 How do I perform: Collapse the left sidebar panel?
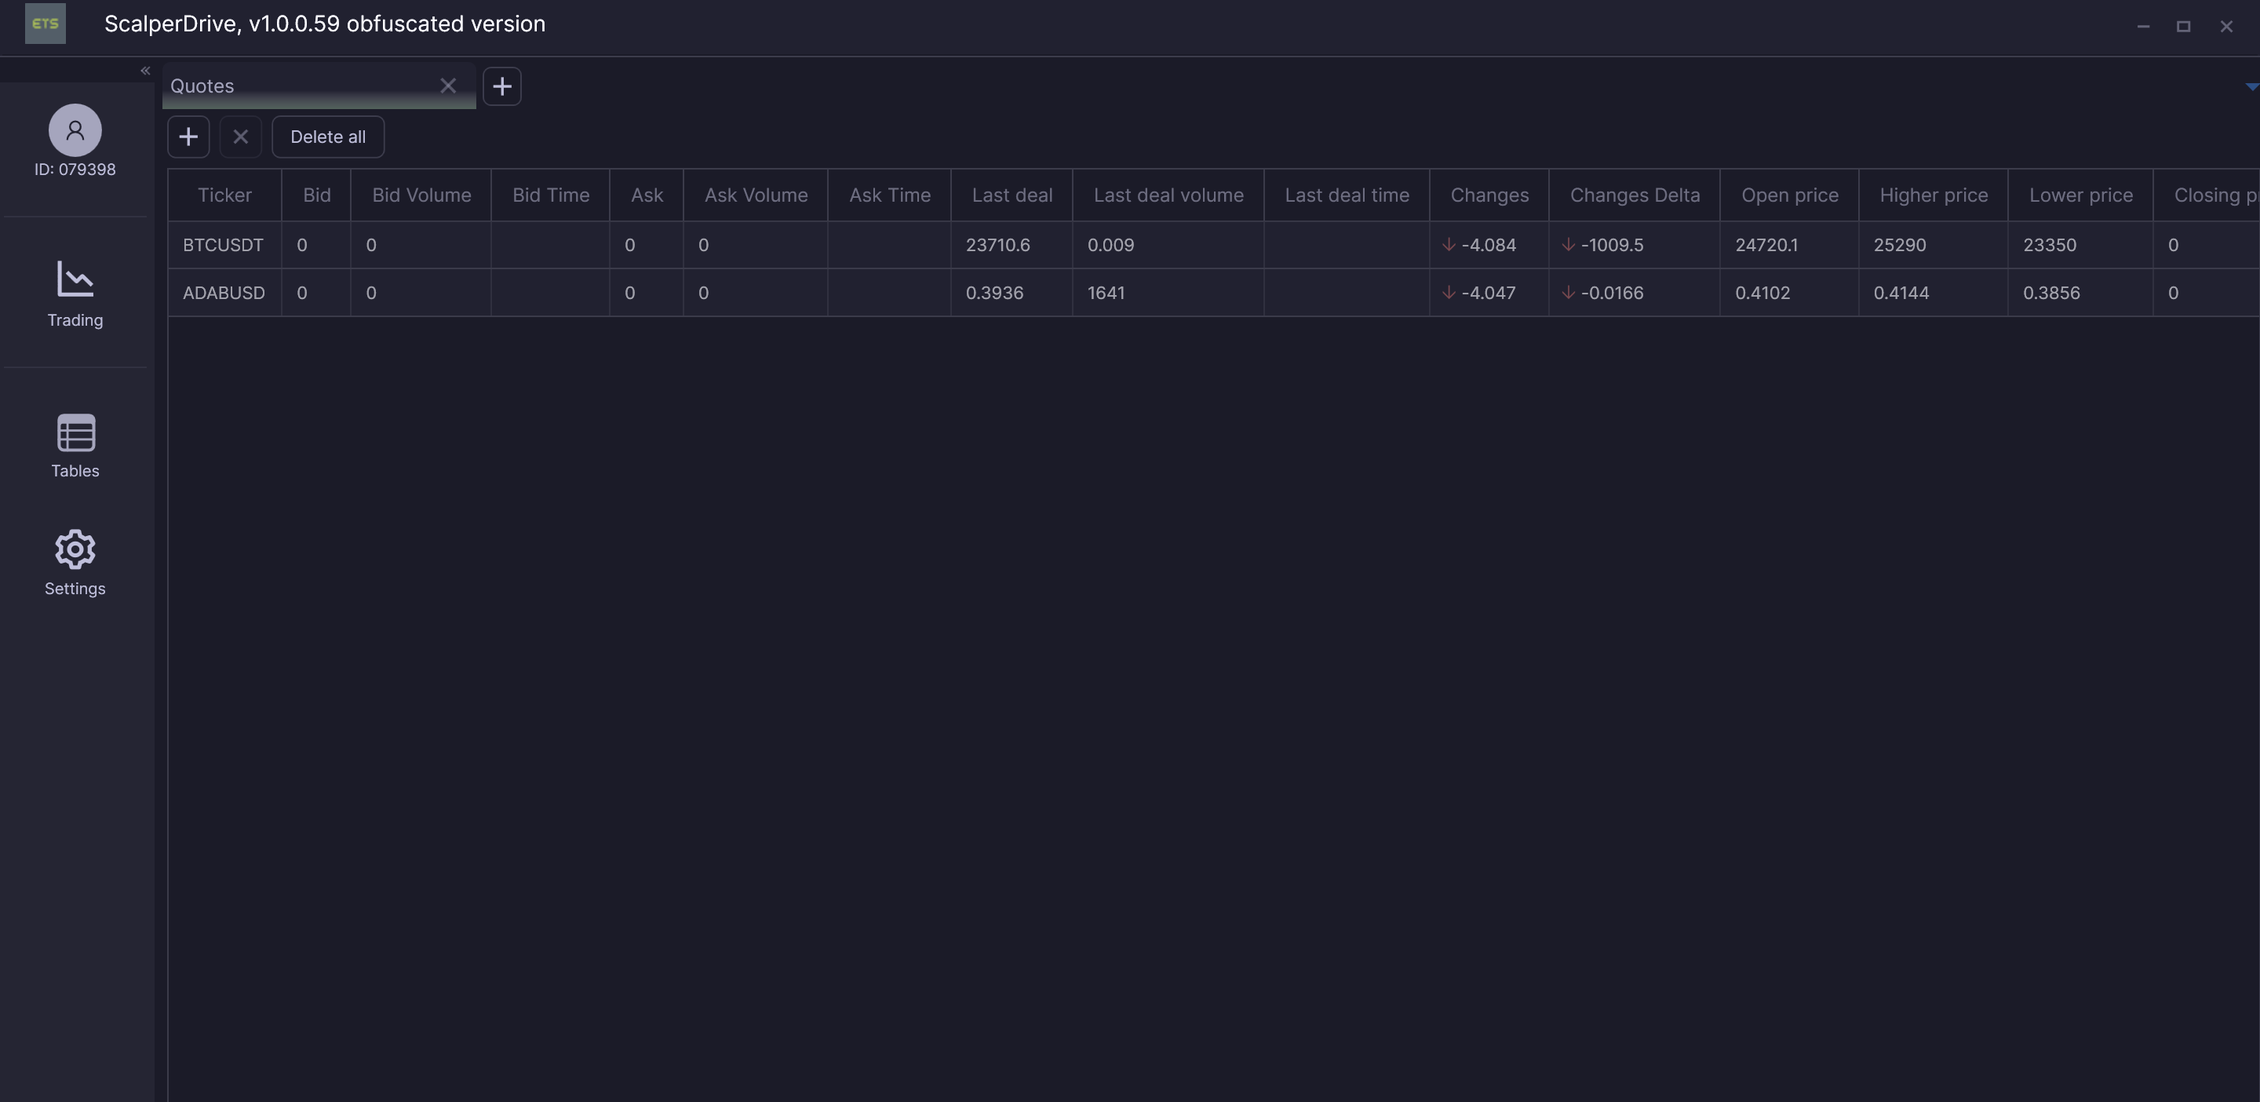(145, 71)
